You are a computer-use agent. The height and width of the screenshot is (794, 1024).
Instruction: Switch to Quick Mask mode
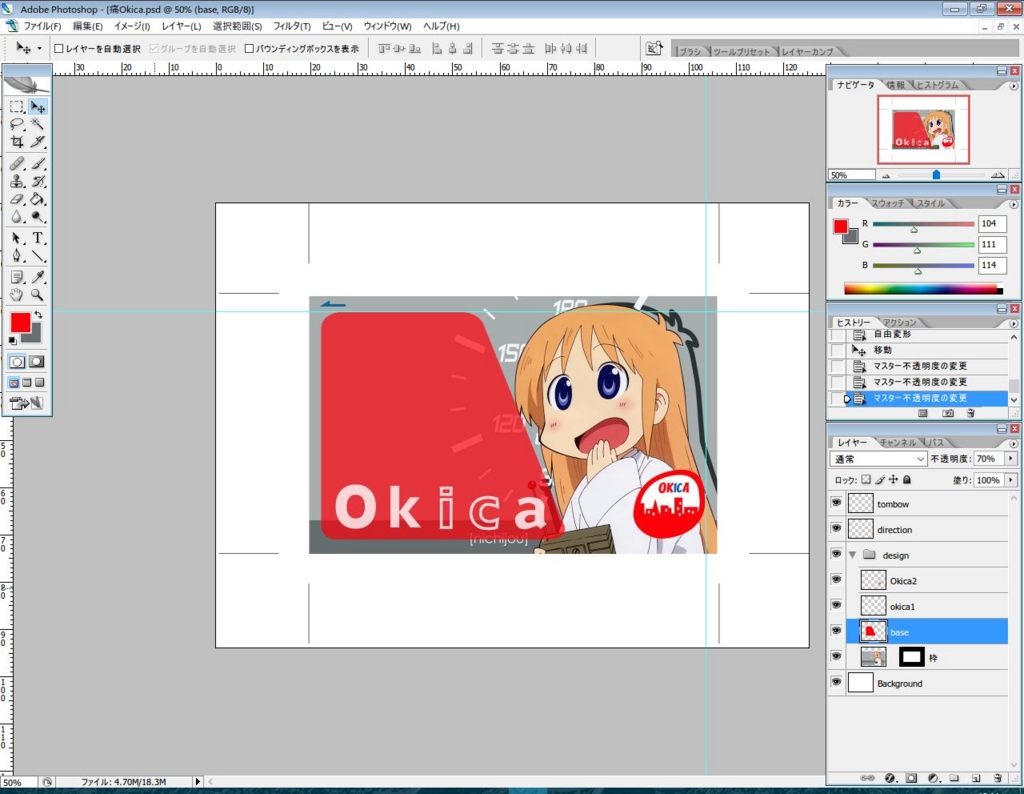pos(37,361)
